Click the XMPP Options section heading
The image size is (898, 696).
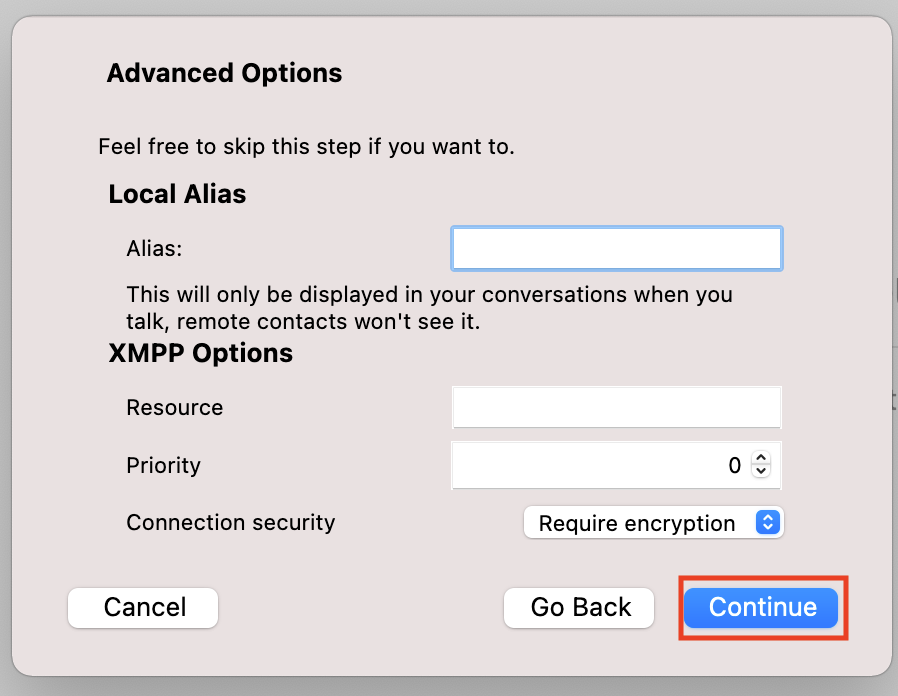click(200, 353)
